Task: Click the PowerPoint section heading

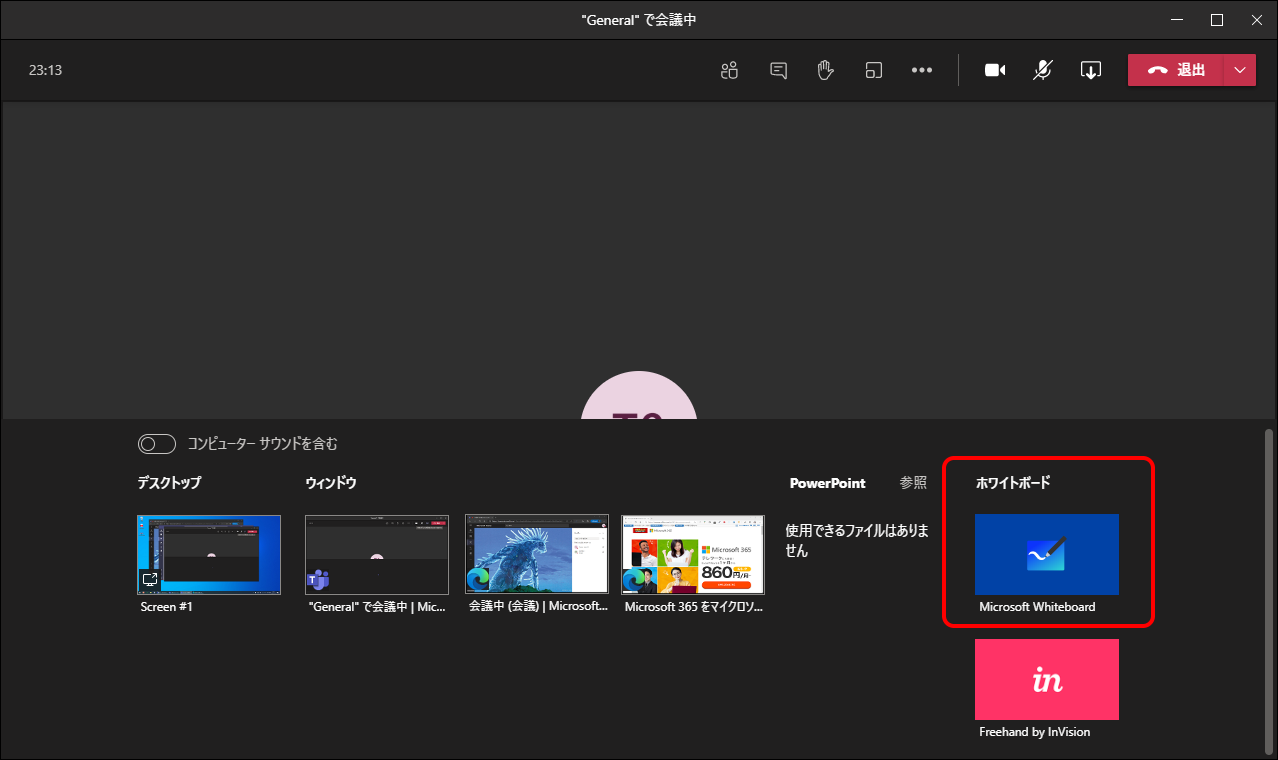Action: 828,483
